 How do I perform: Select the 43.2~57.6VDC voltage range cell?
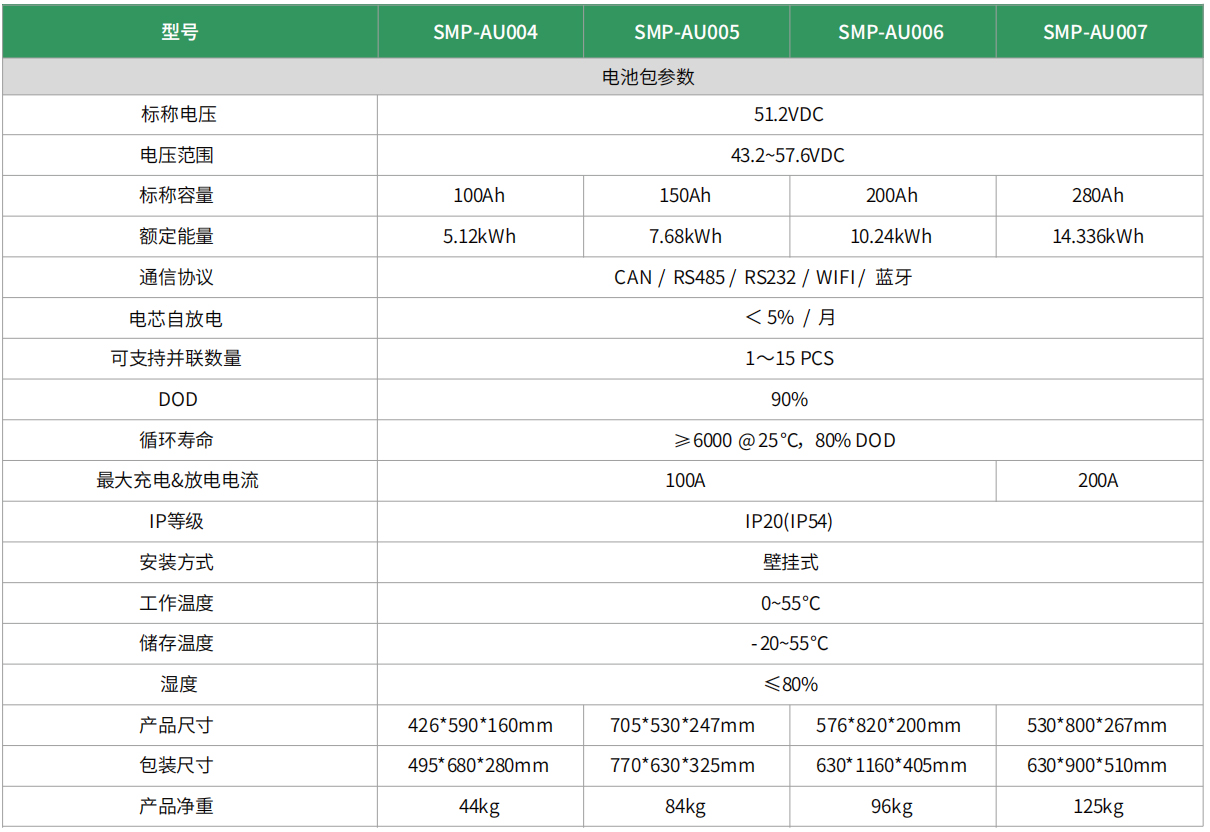pyautogui.click(x=788, y=155)
